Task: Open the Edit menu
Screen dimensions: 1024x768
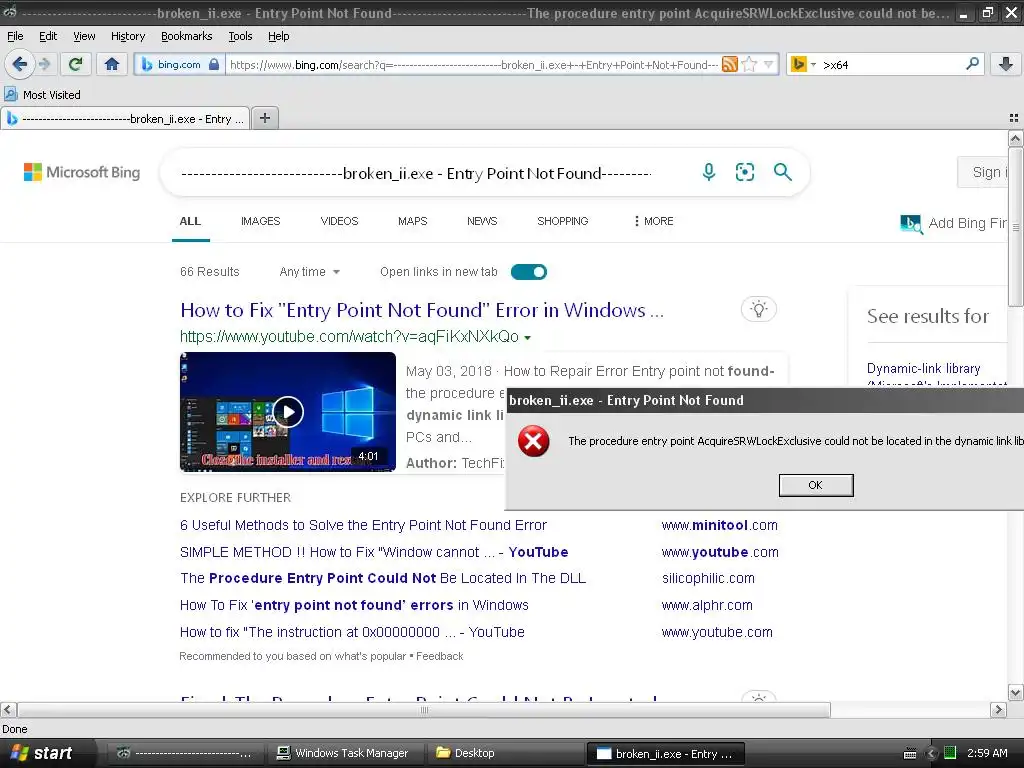Action: click(x=48, y=36)
